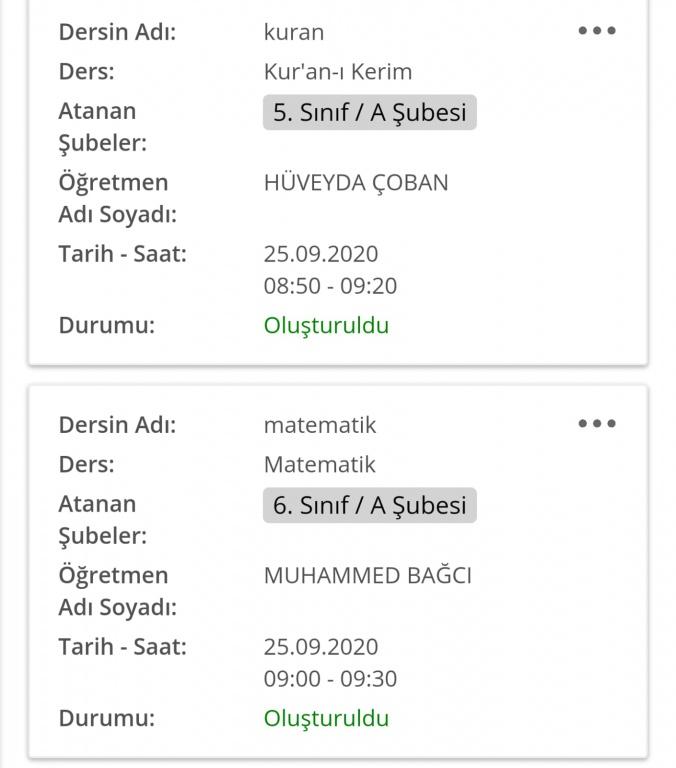Click the Matematik course value
Screen dimensions: 676x768
[319, 465]
